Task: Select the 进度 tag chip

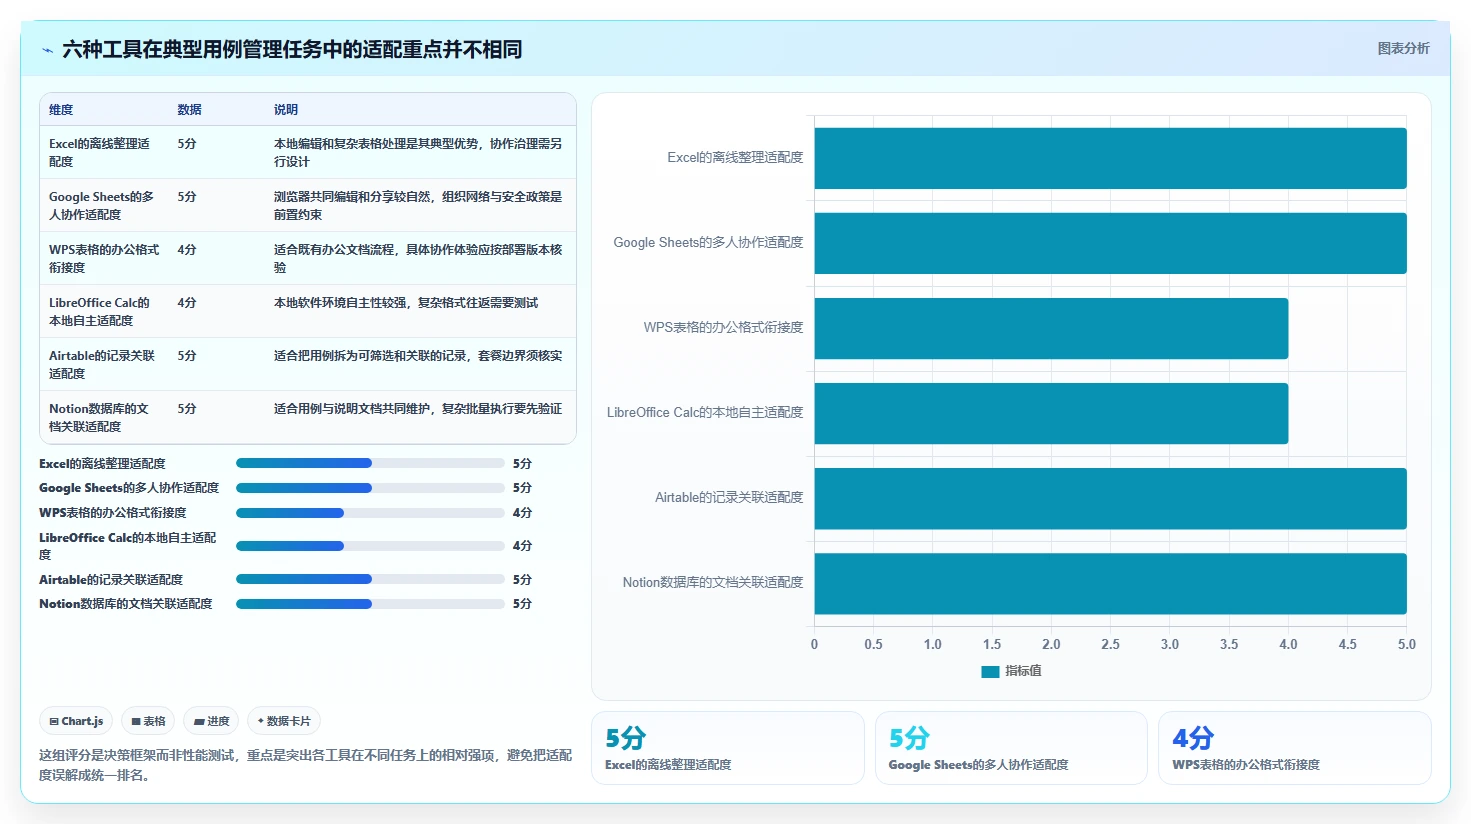Action: [211, 721]
